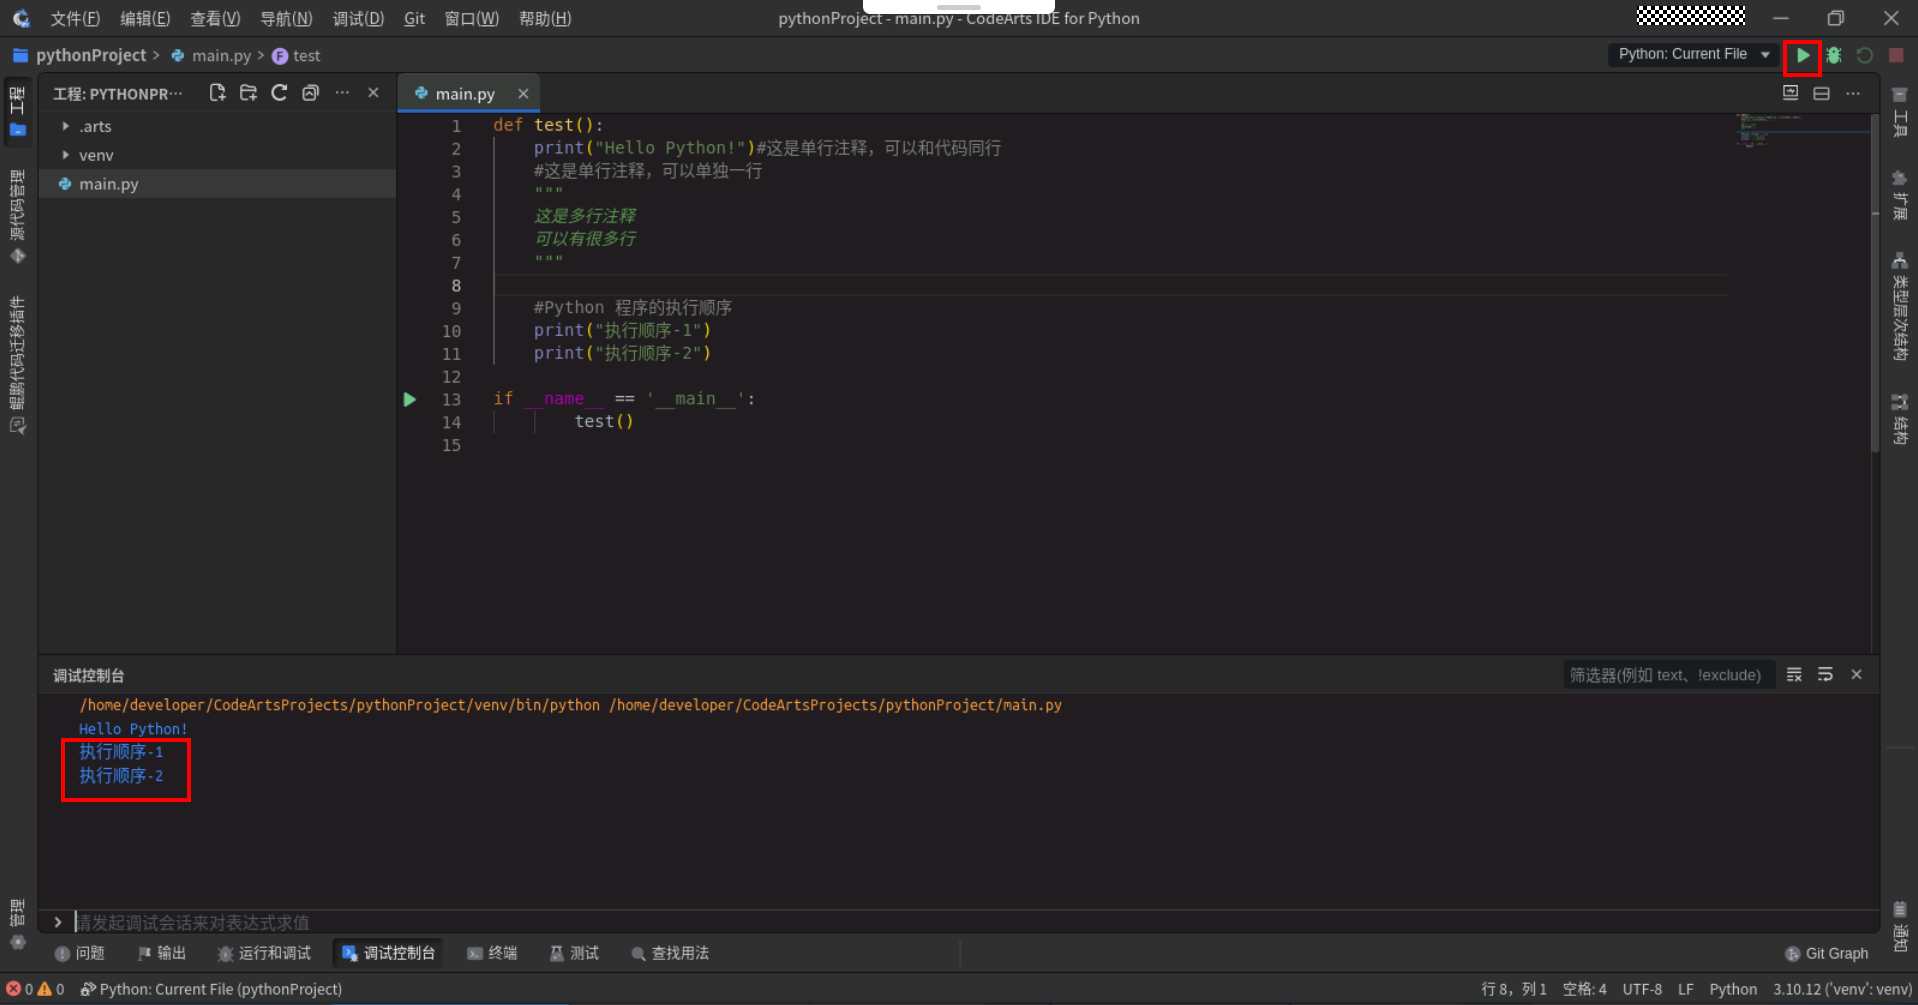Close the project panel

coord(373,93)
